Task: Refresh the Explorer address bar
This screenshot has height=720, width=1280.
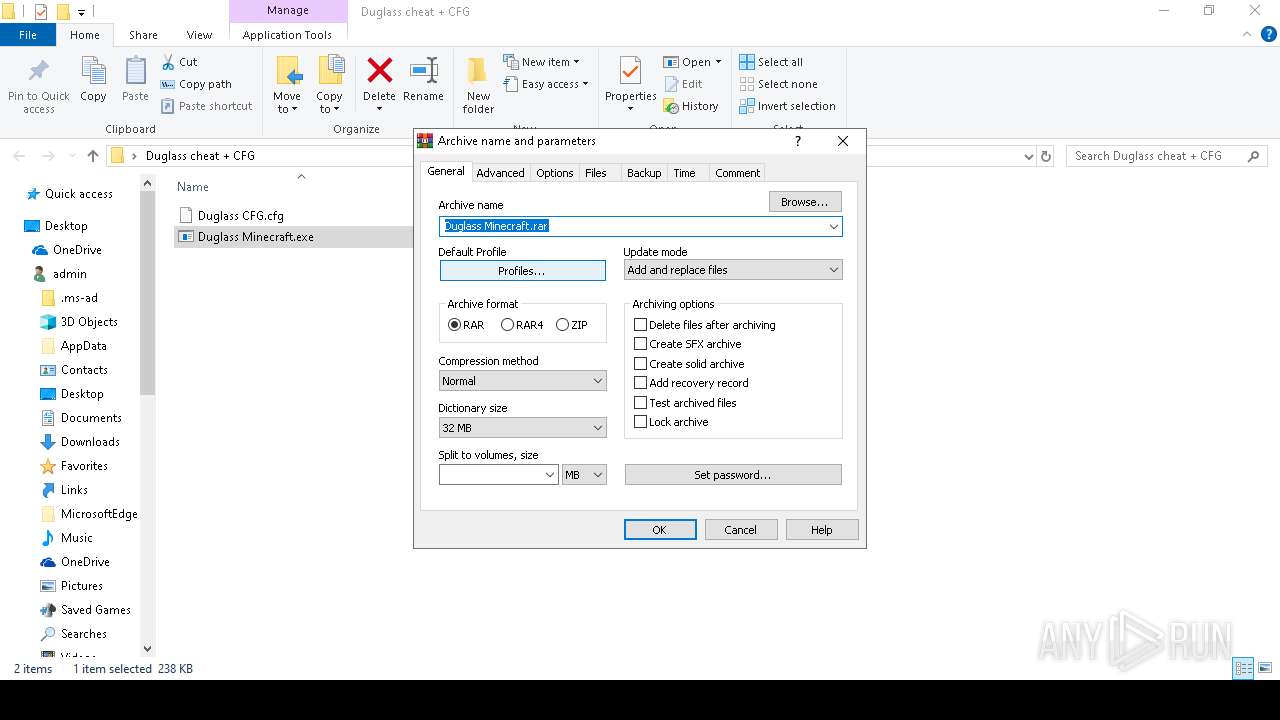Action: [x=1046, y=156]
